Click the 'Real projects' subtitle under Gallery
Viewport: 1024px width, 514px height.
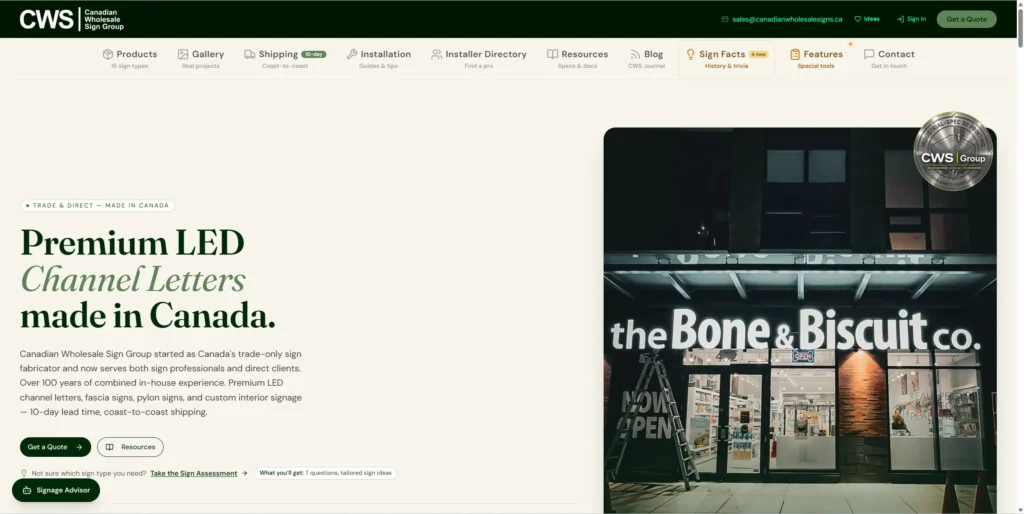(200, 66)
